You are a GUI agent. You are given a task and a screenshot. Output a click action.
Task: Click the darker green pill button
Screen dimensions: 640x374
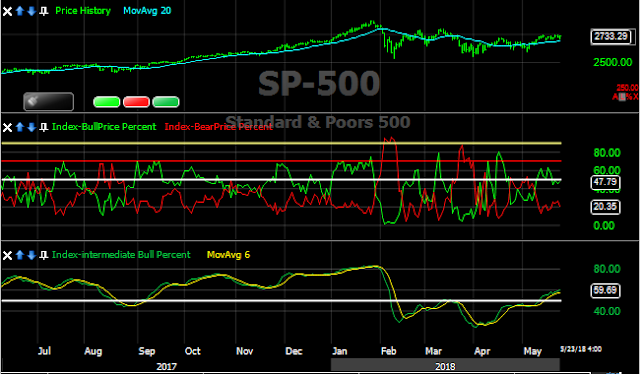point(166,102)
